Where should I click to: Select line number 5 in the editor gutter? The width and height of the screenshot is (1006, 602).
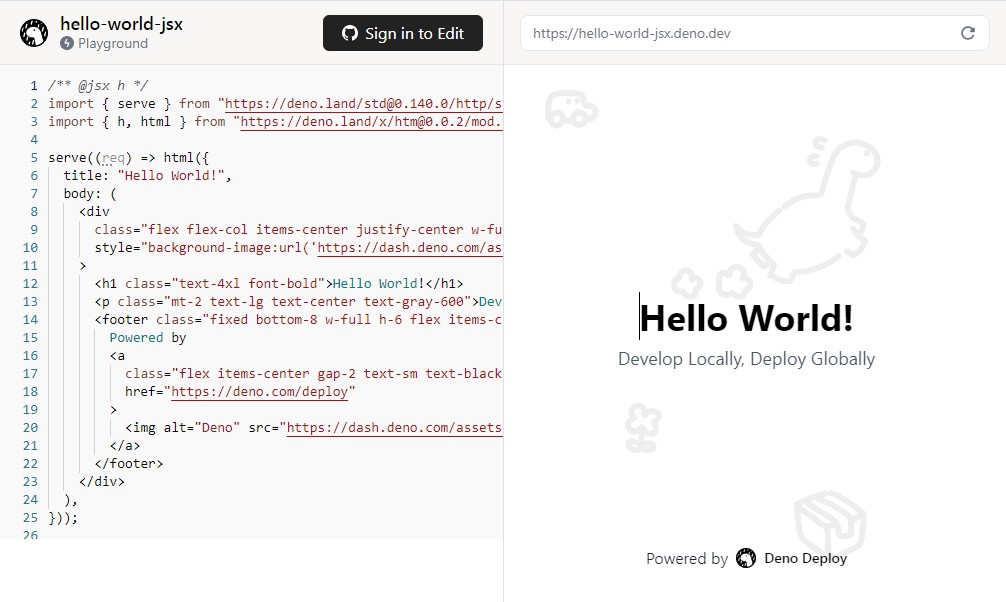[33, 157]
